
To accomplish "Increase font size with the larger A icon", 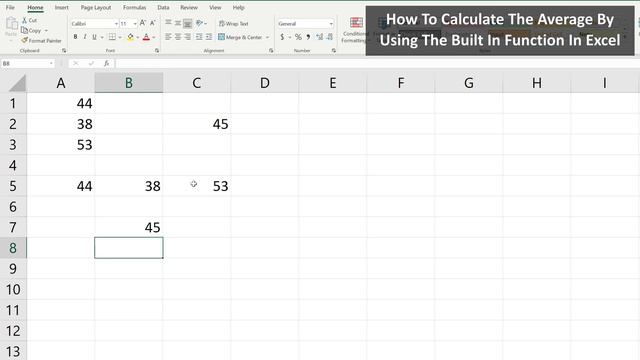I will click(x=142, y=23).
